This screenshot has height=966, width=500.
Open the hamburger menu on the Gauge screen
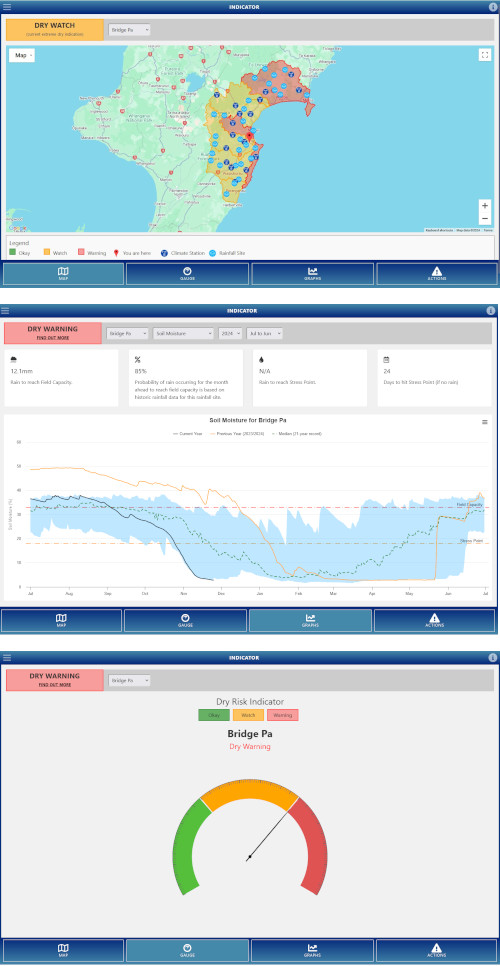pos(7,658)
